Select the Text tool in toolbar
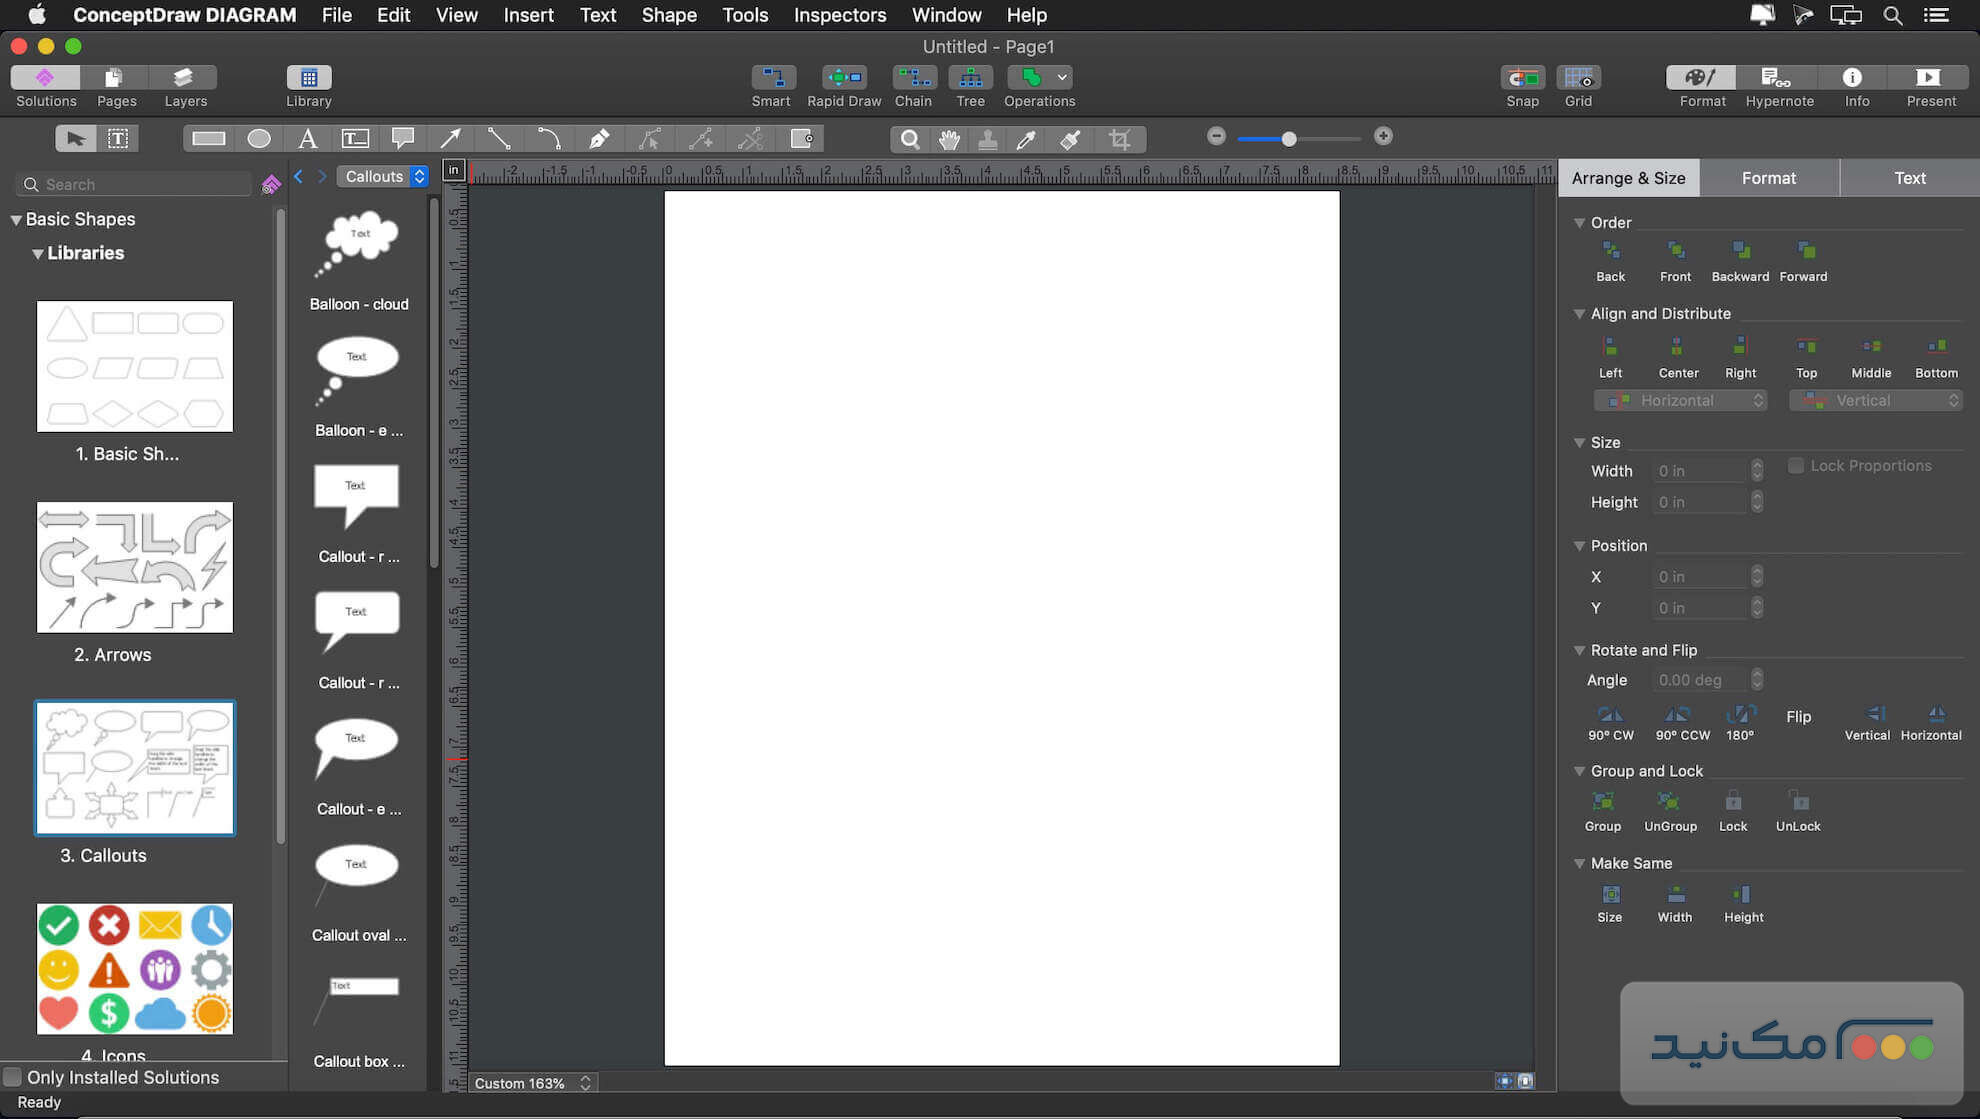Image resolution: width=1980 pixels, height=1119 pixels. [308, 138]
